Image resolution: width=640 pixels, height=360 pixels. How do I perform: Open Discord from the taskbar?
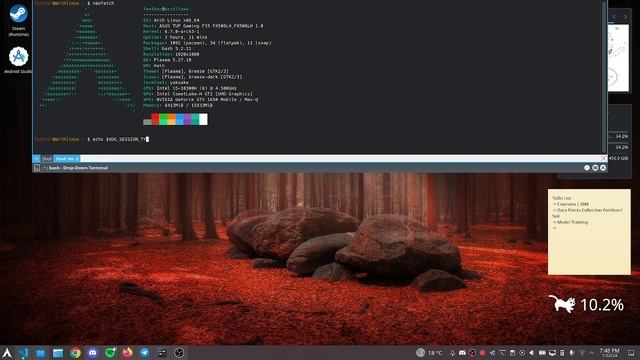pos(93,353)
